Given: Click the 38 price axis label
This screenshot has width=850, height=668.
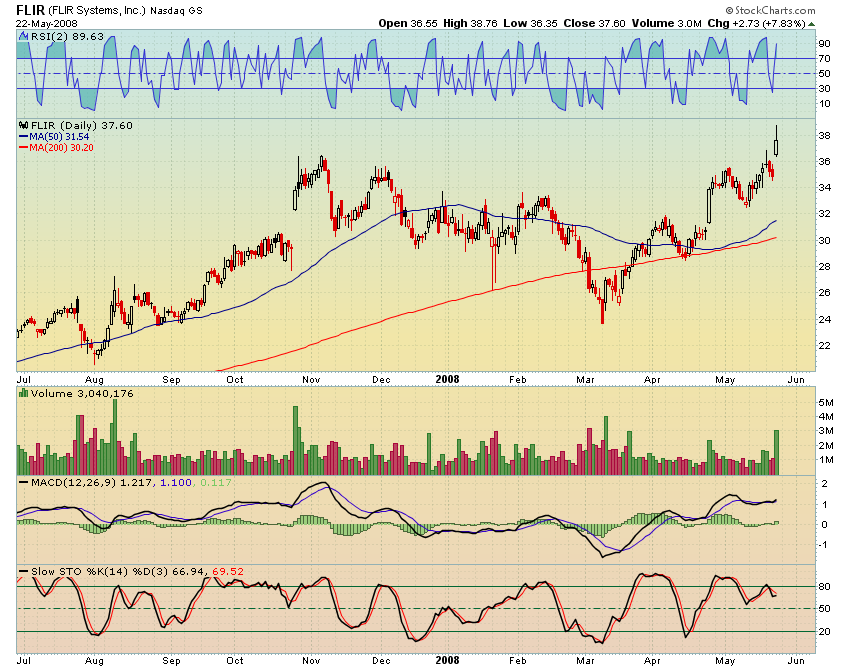Looking at the screenshot, I should [x=825, y=136].
